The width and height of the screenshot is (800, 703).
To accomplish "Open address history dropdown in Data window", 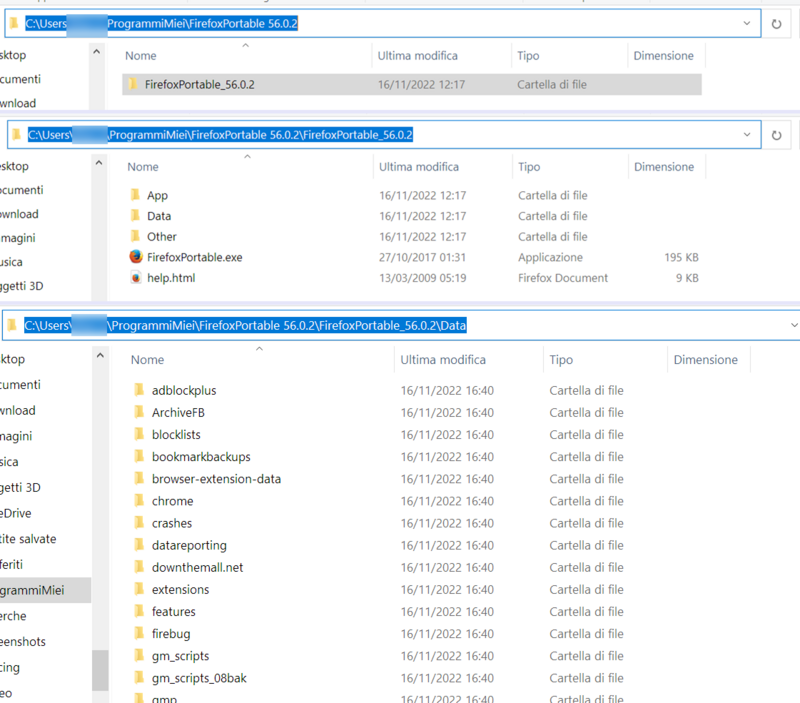I will [794, 325].
